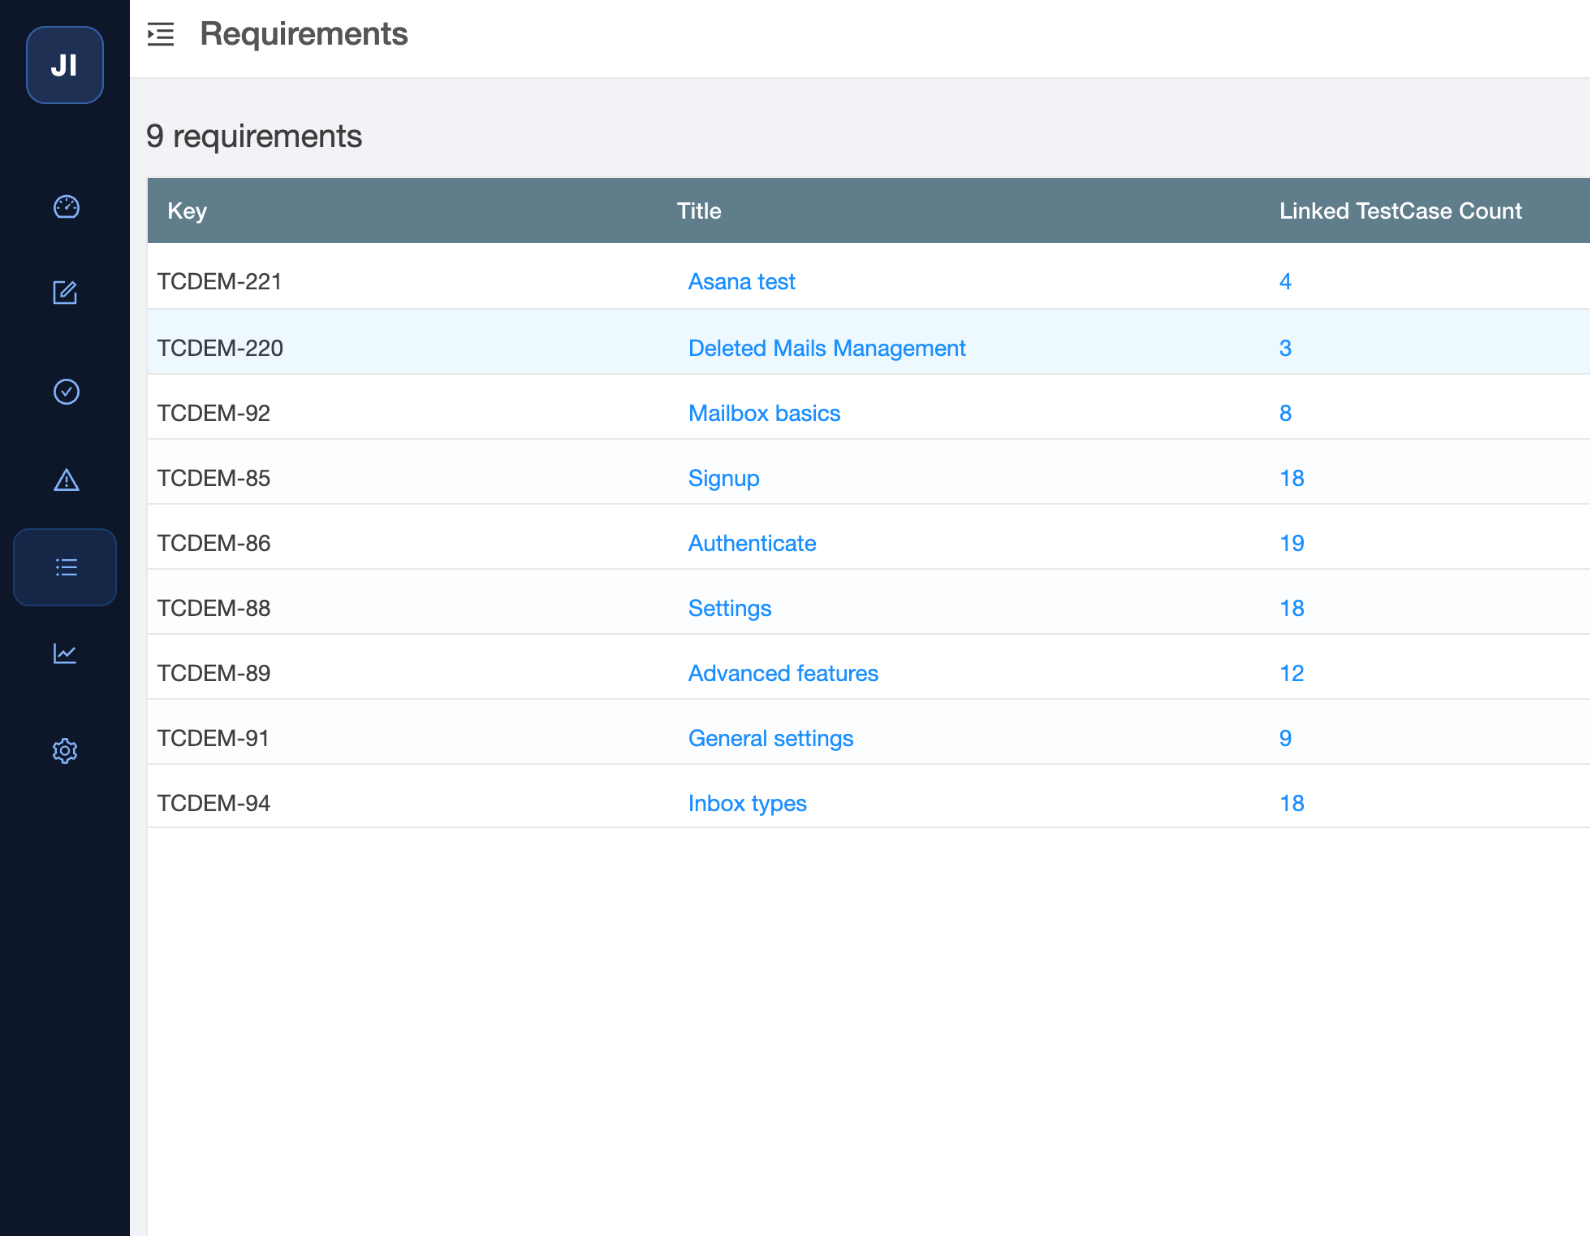The height and width of the screenshot is (1236, 1590).
Task: Select the TCDEM-92 key cell
Action: (213, 413)
